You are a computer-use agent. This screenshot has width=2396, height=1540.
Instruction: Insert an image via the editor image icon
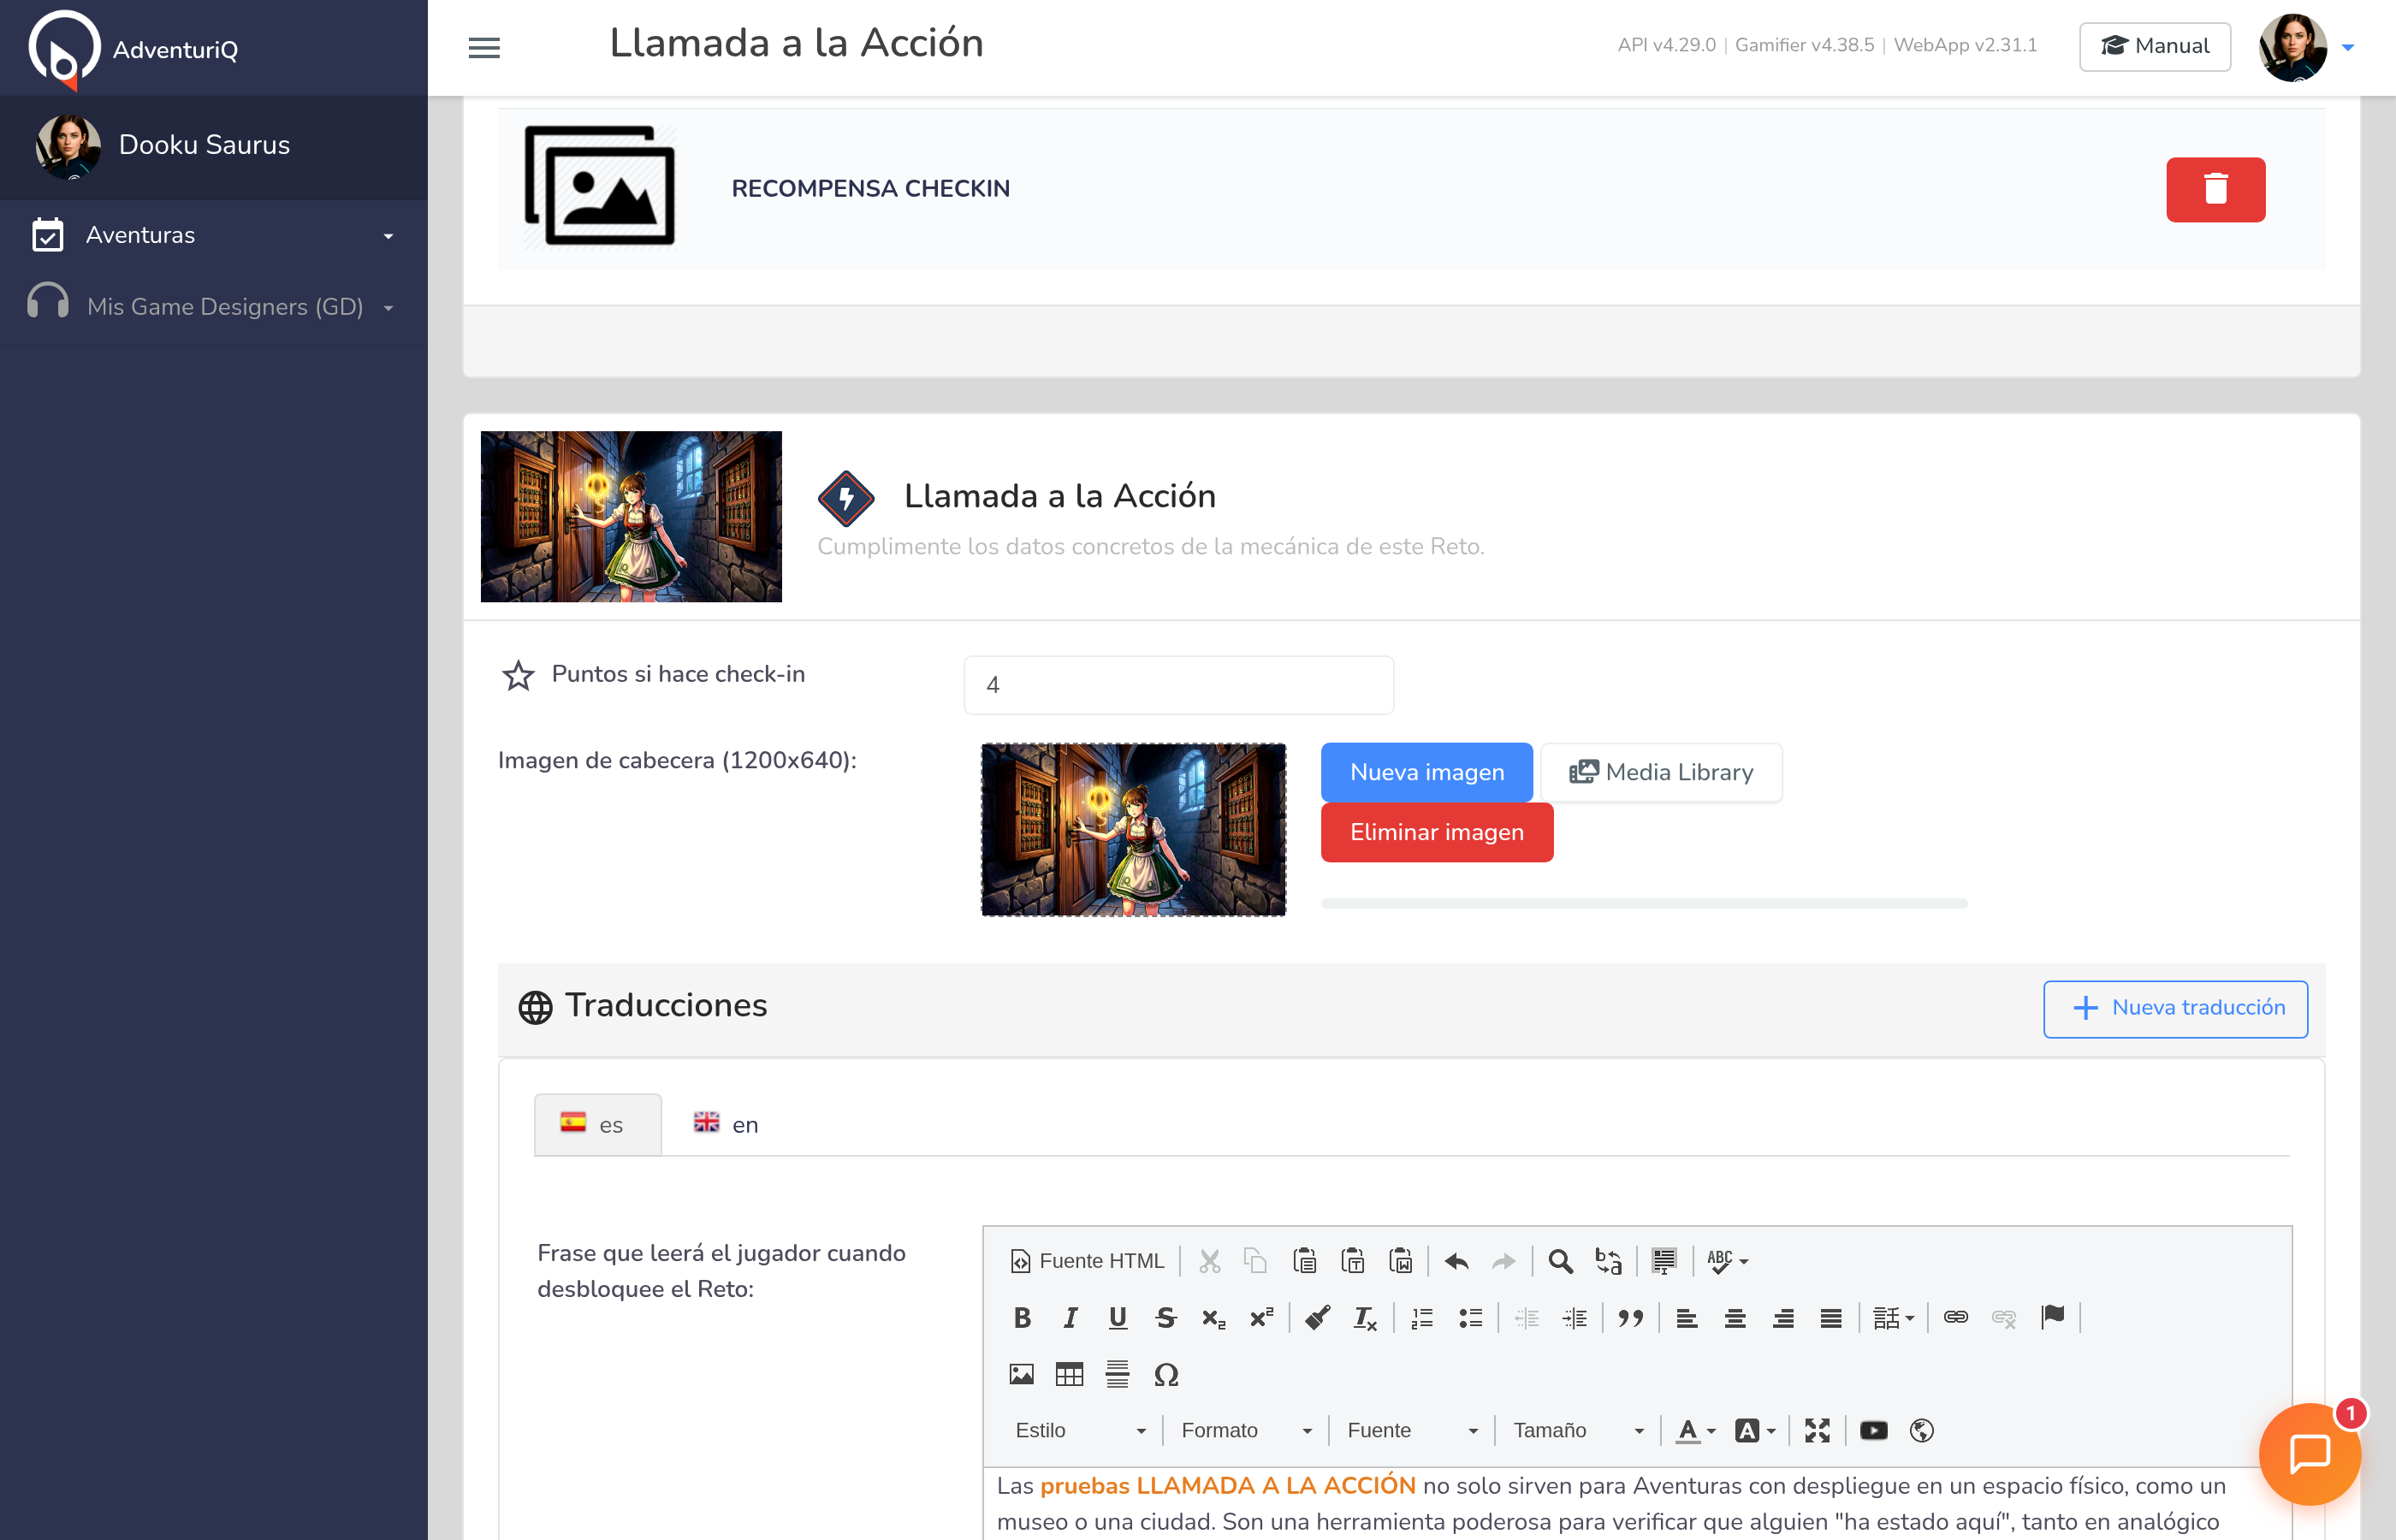point(1022,1374)
